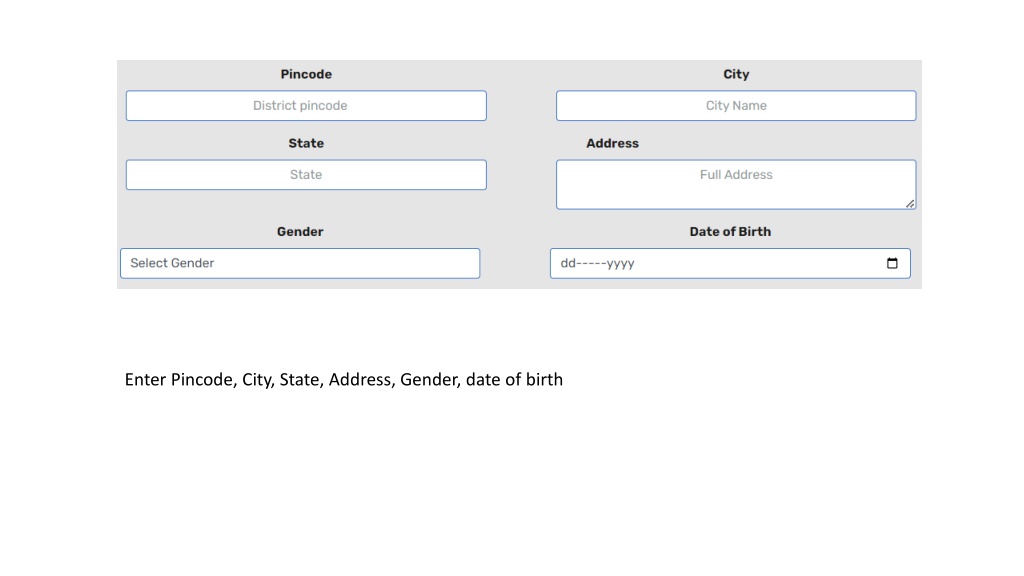Select the State placeholder text box

(x=306, y=175)
